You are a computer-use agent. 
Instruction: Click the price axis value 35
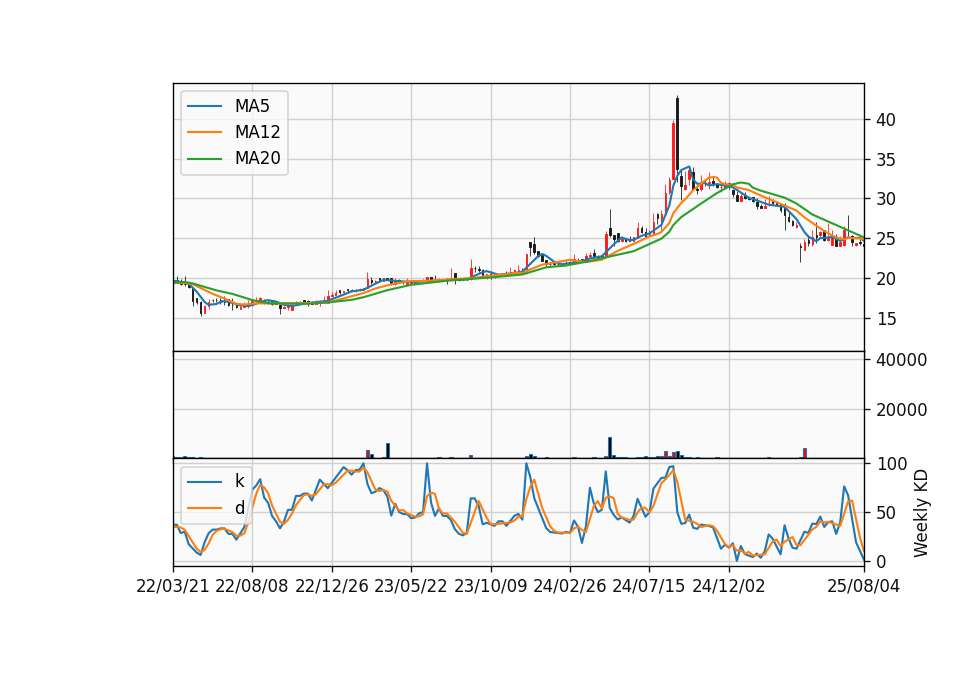tap(885, 160)
